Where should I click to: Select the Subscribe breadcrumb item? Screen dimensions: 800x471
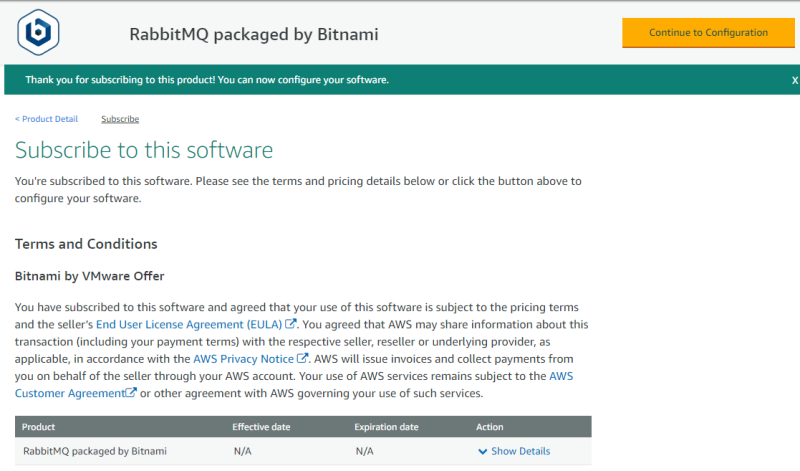pyautogui.click(x=120, y=119)
